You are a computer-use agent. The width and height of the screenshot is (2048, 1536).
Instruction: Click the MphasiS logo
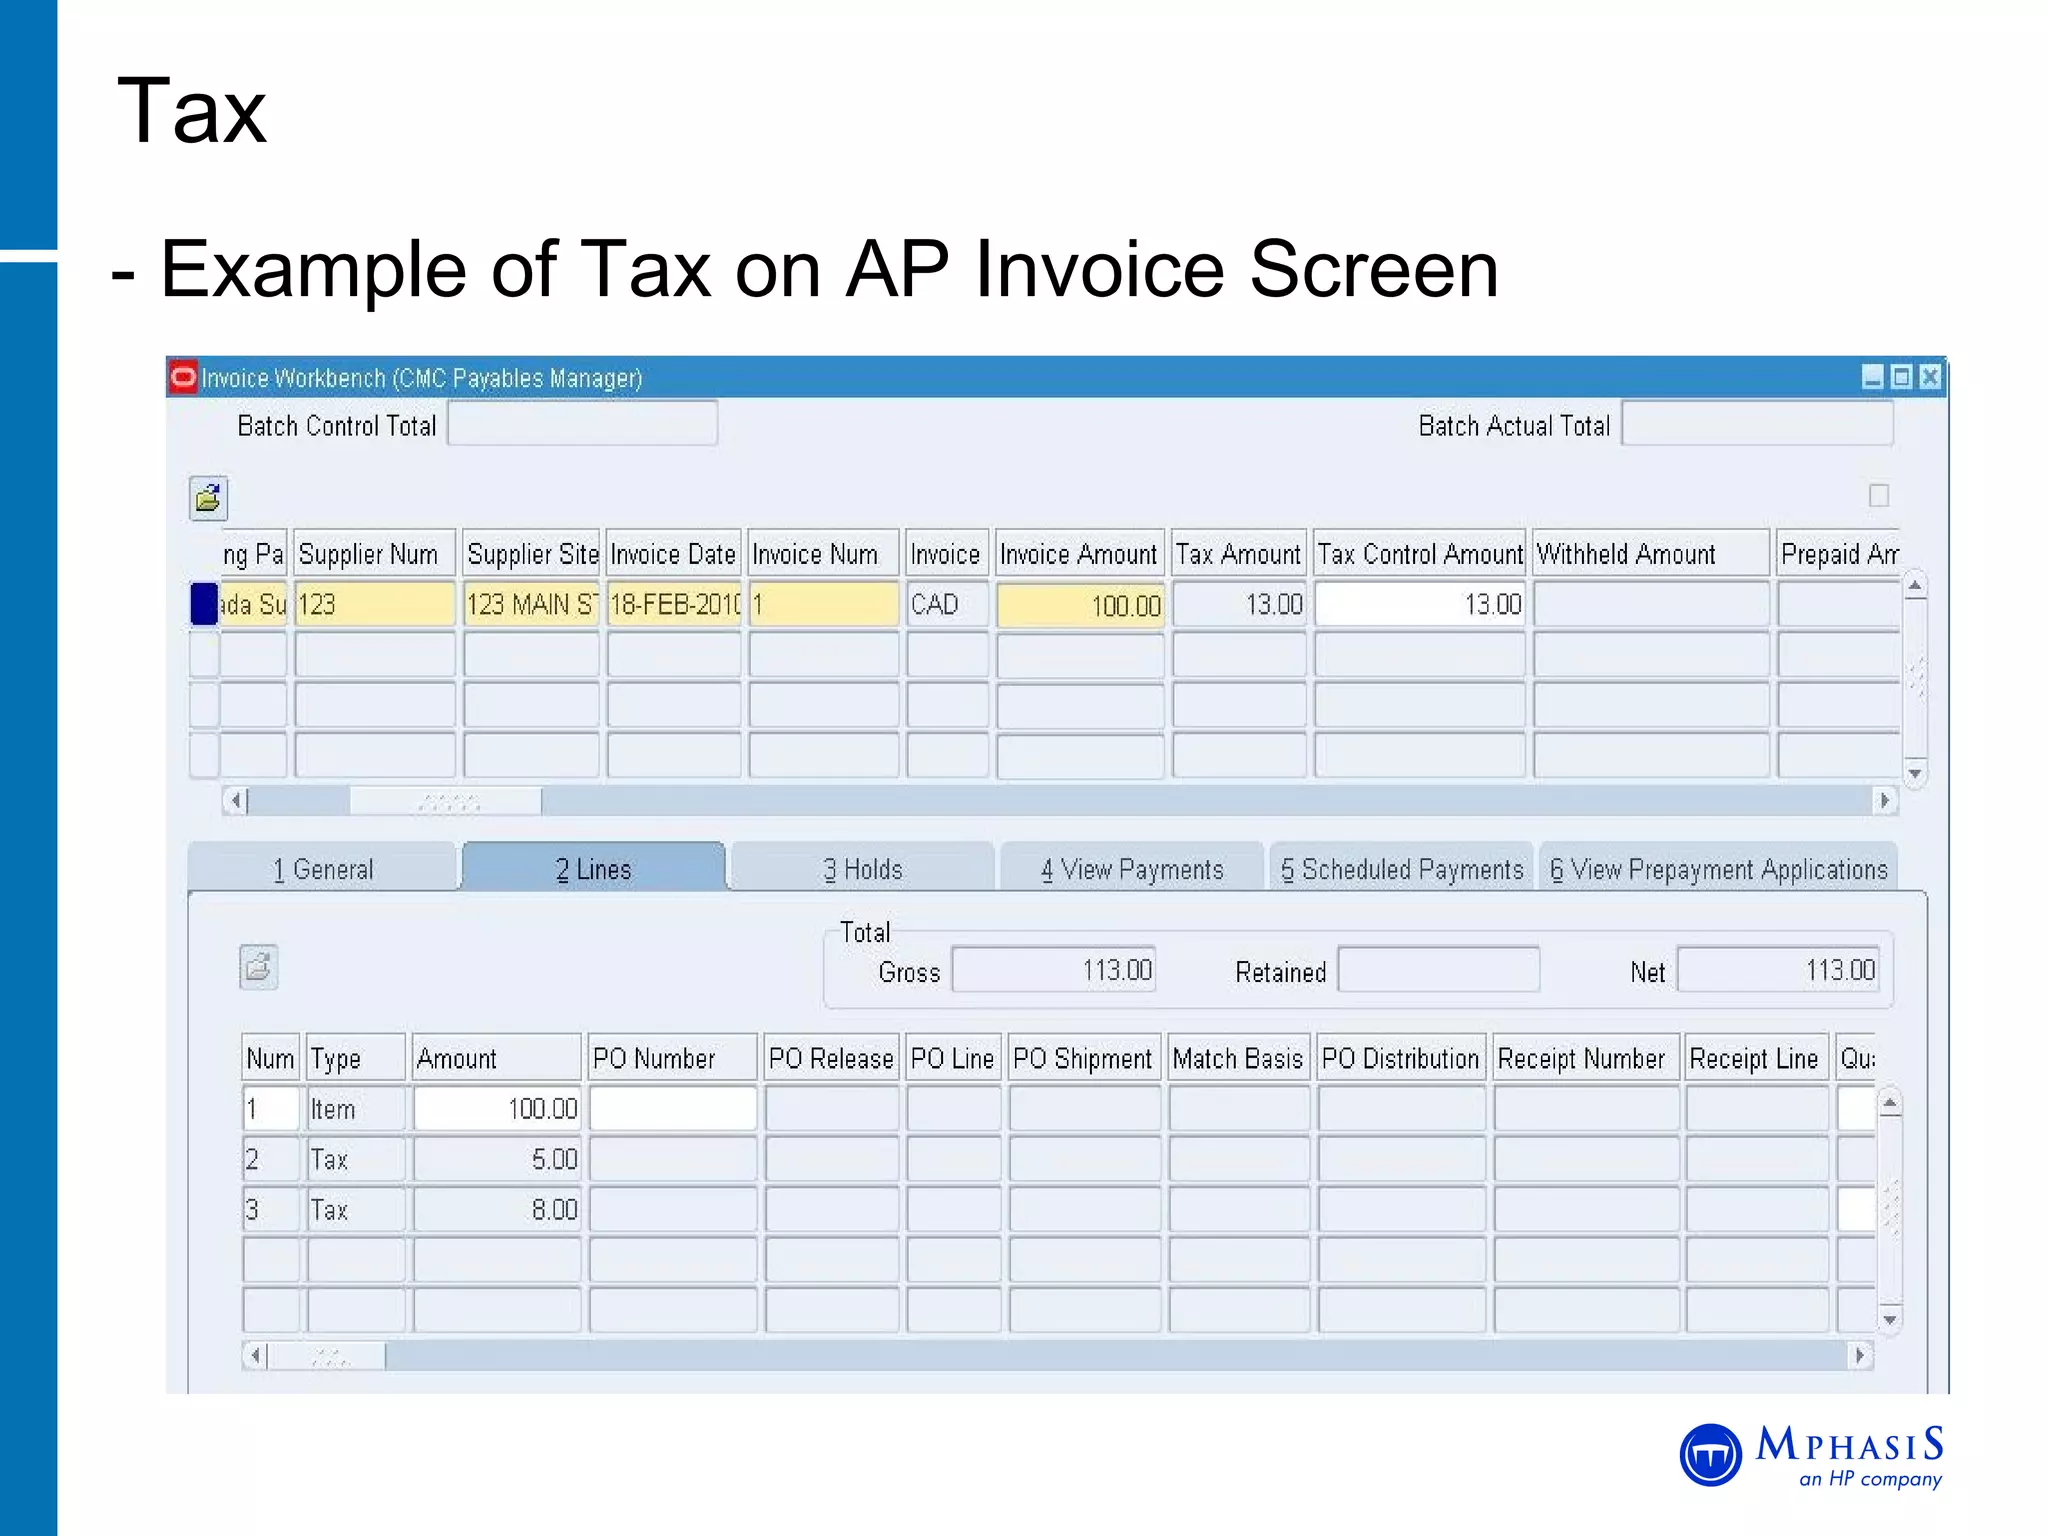tap(1811, 1455)
